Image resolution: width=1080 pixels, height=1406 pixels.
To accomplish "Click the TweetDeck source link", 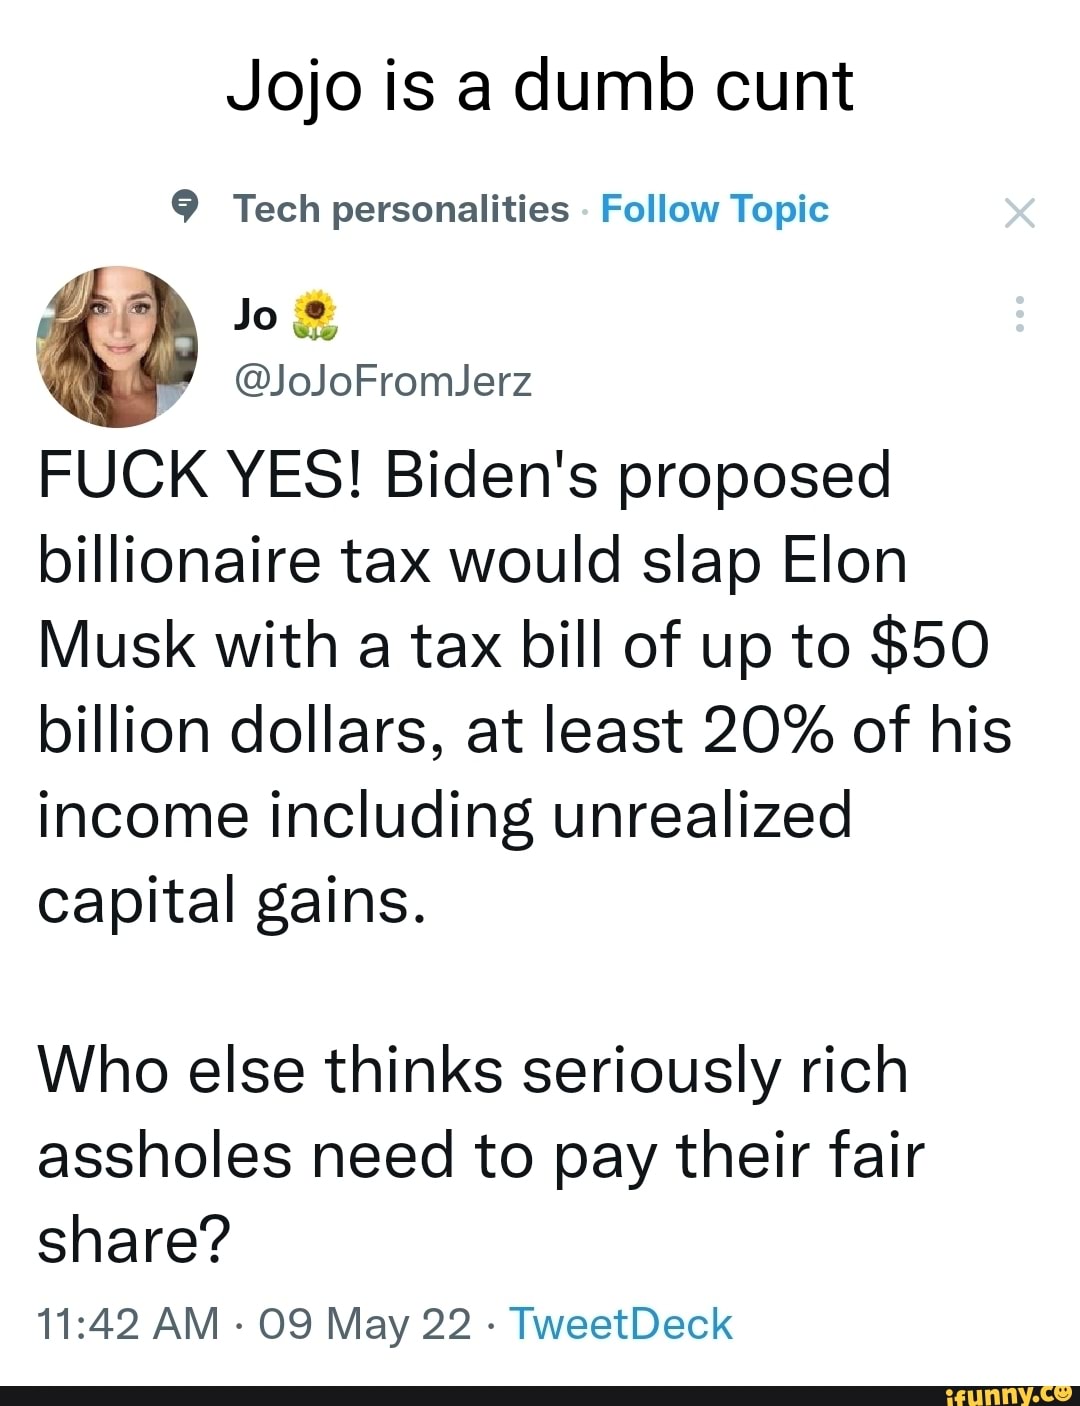I will [620, 1322].
